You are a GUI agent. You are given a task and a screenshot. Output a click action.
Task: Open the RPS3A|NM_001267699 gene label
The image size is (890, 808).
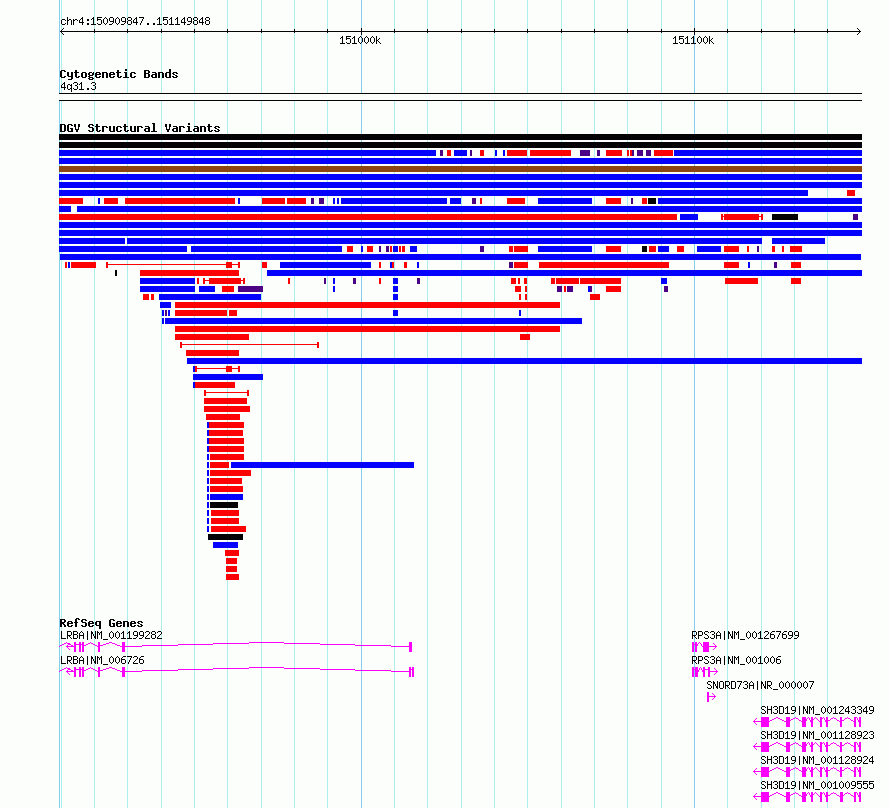click(745, 635)
